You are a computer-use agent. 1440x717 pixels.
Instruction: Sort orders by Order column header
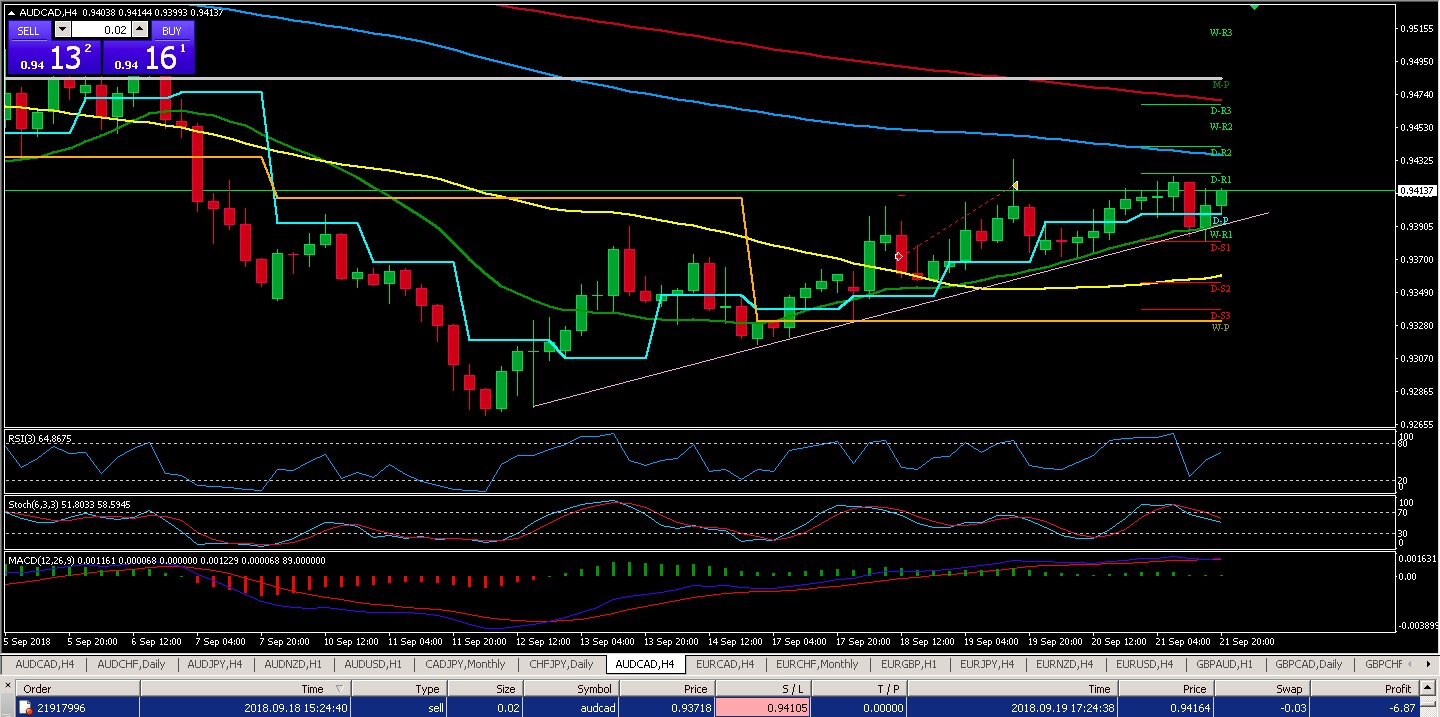pyautogui.click(x=76, y=688)
